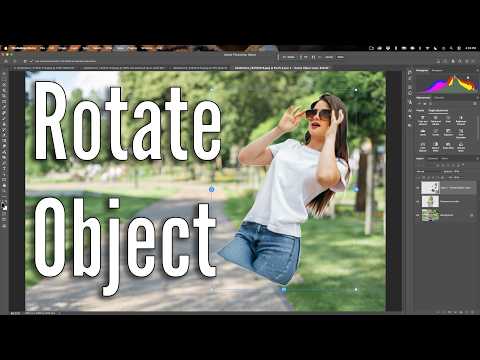Click the bottom-right transform handle on canvas
Viewport: 480px width, 360px height.
pos(356,290)
